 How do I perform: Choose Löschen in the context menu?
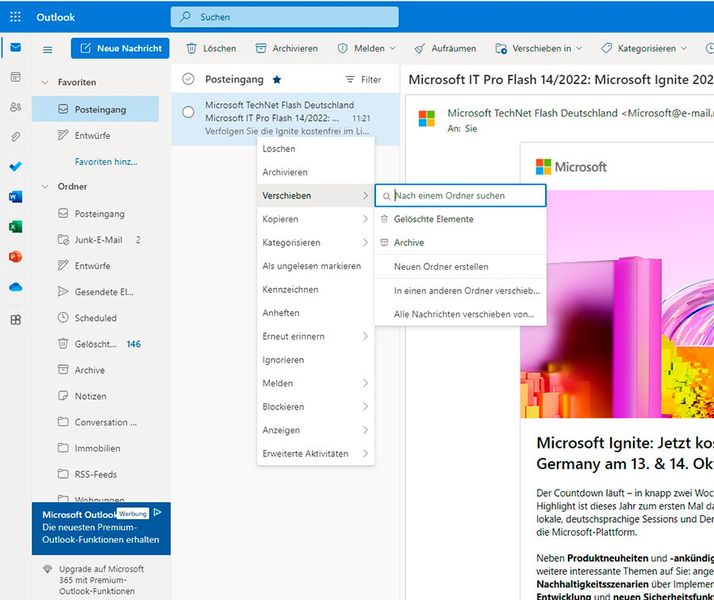point(316,149)
